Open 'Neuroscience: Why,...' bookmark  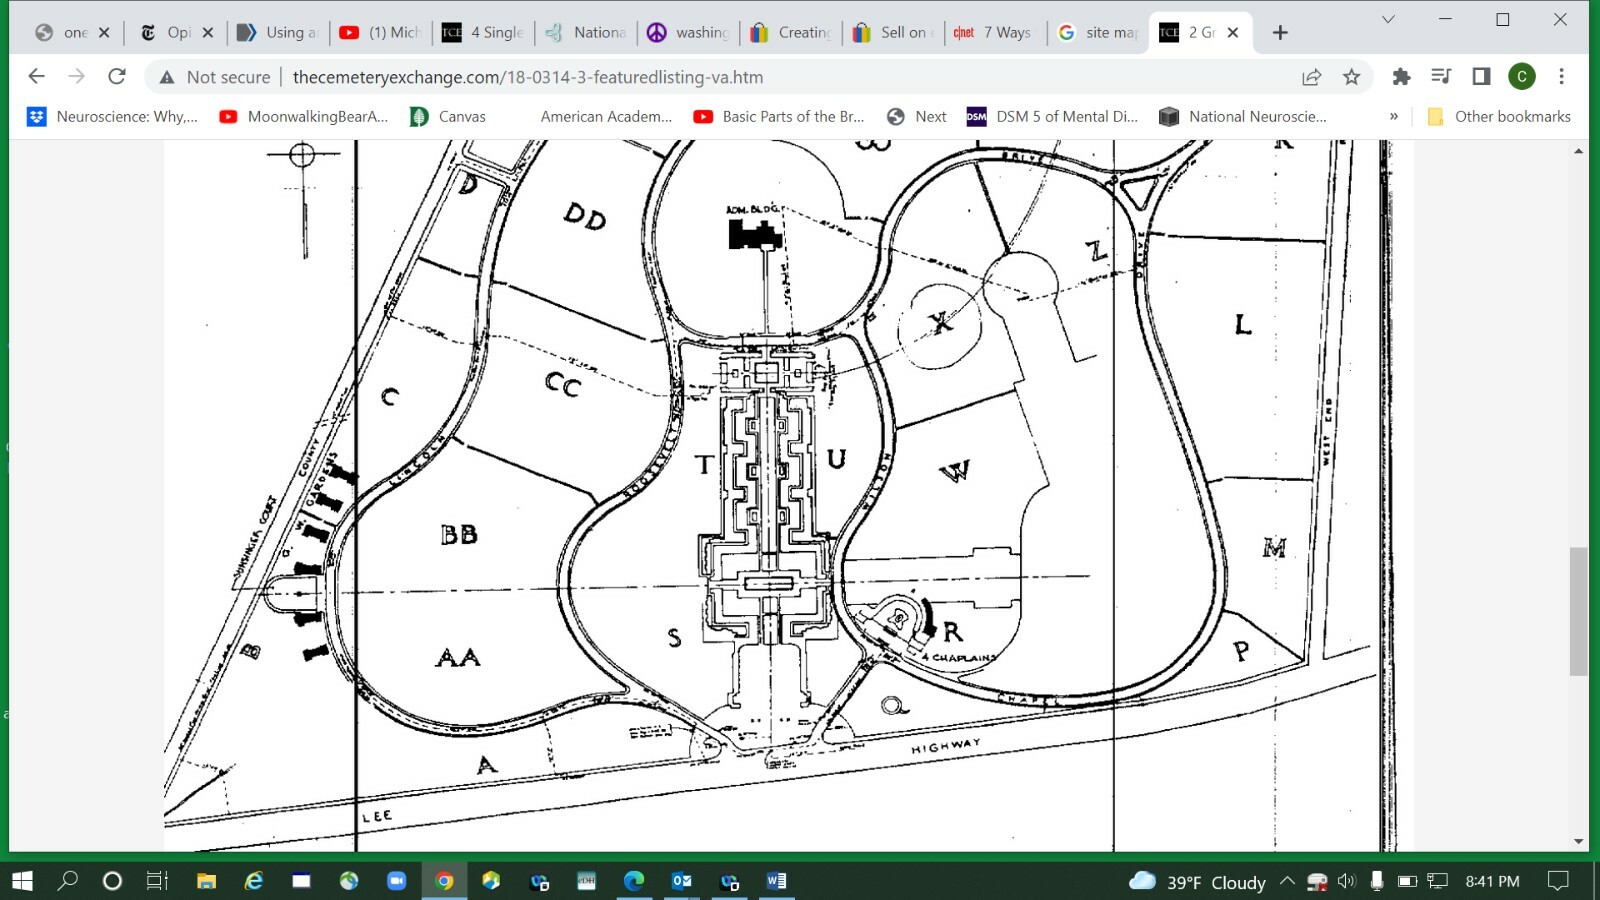click(113, 117)
